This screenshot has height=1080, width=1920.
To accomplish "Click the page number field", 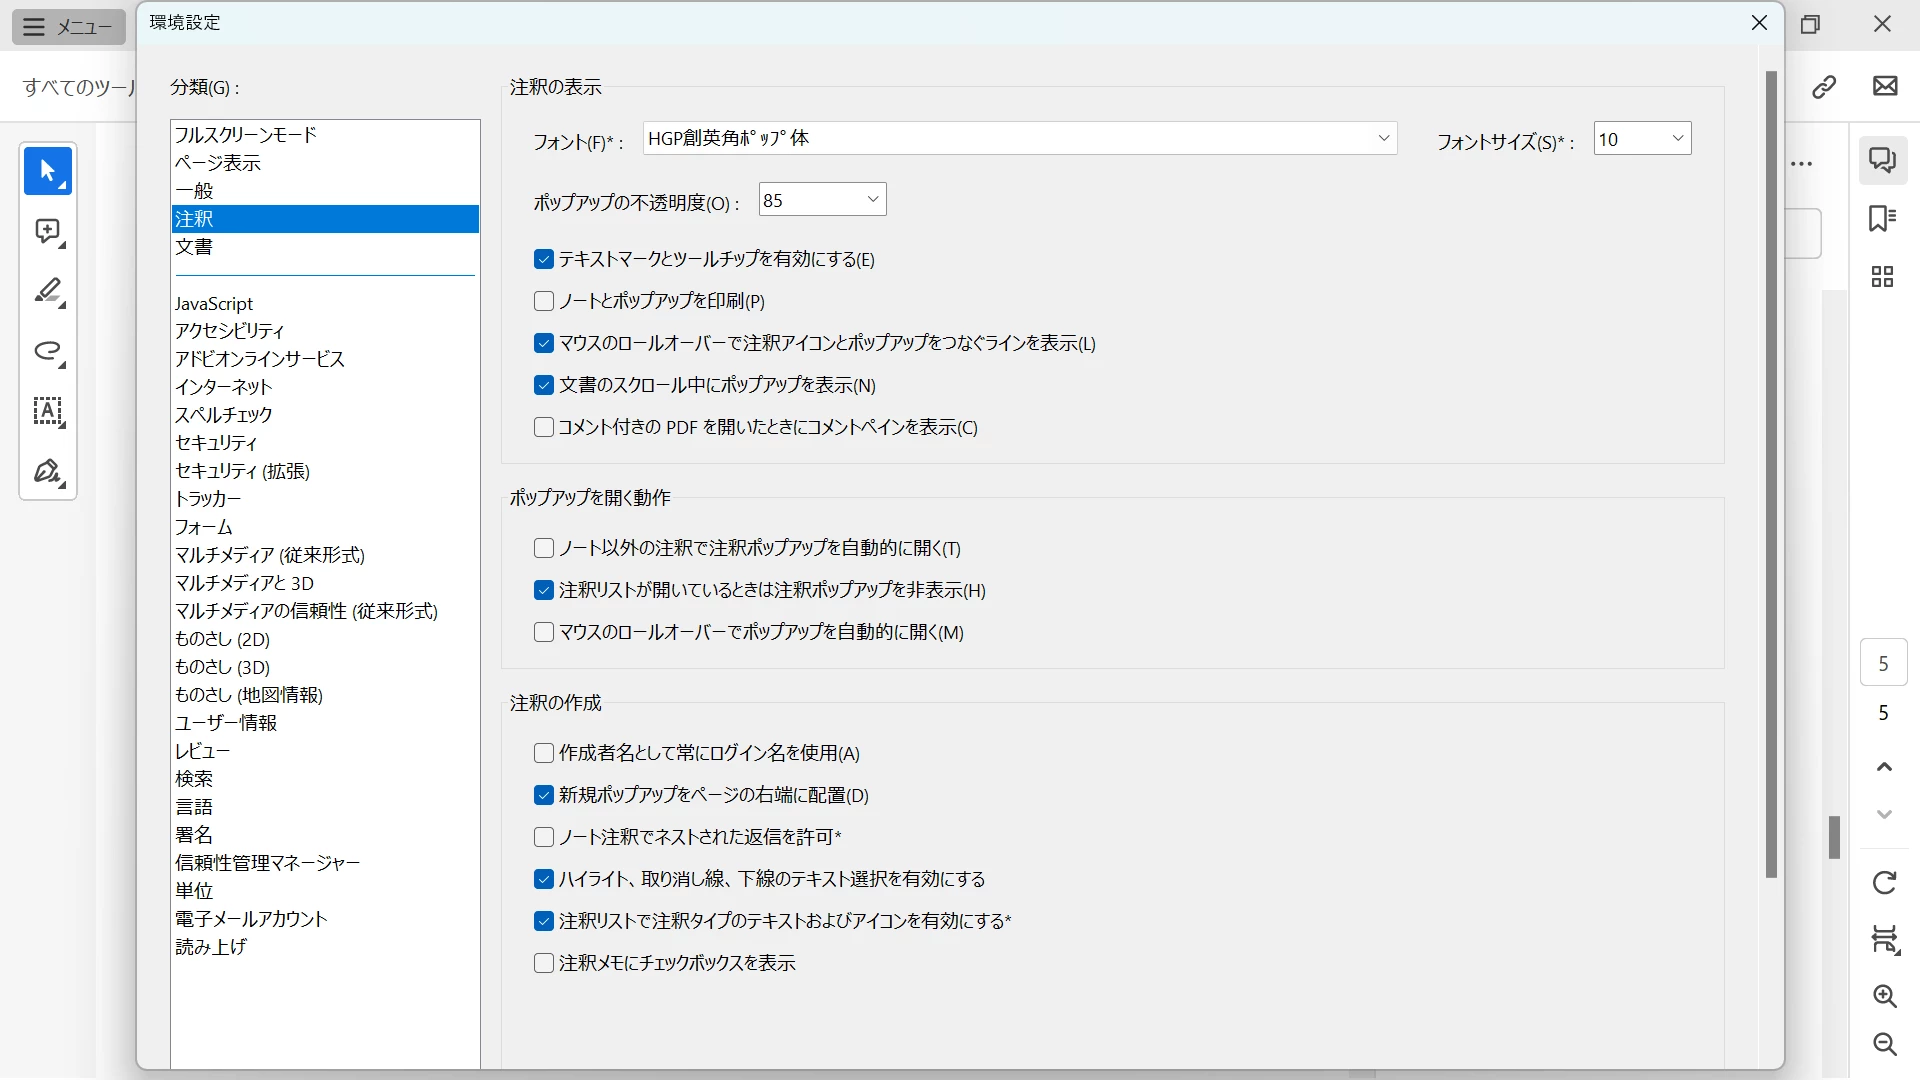I will click(1883, 663).
